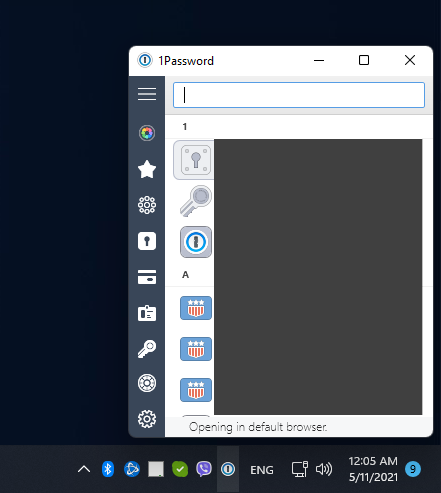
Task: Select the All Items colorful circle icon
Action: pyautogui.click(x=147, y=133)
